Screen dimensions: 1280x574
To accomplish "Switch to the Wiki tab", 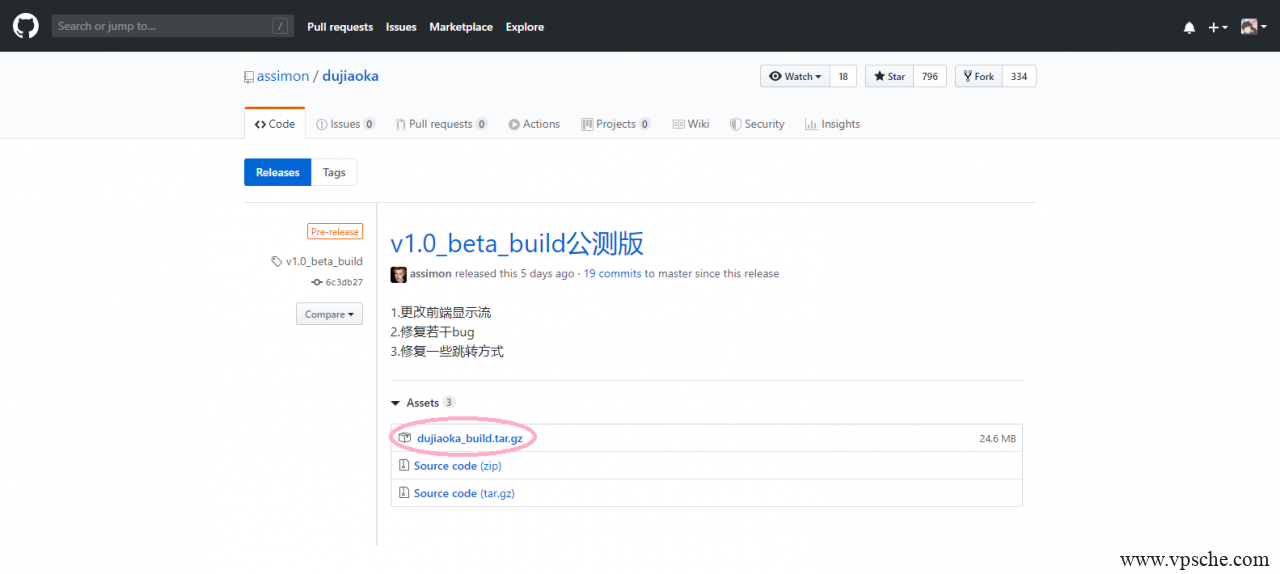I will 691,124.
